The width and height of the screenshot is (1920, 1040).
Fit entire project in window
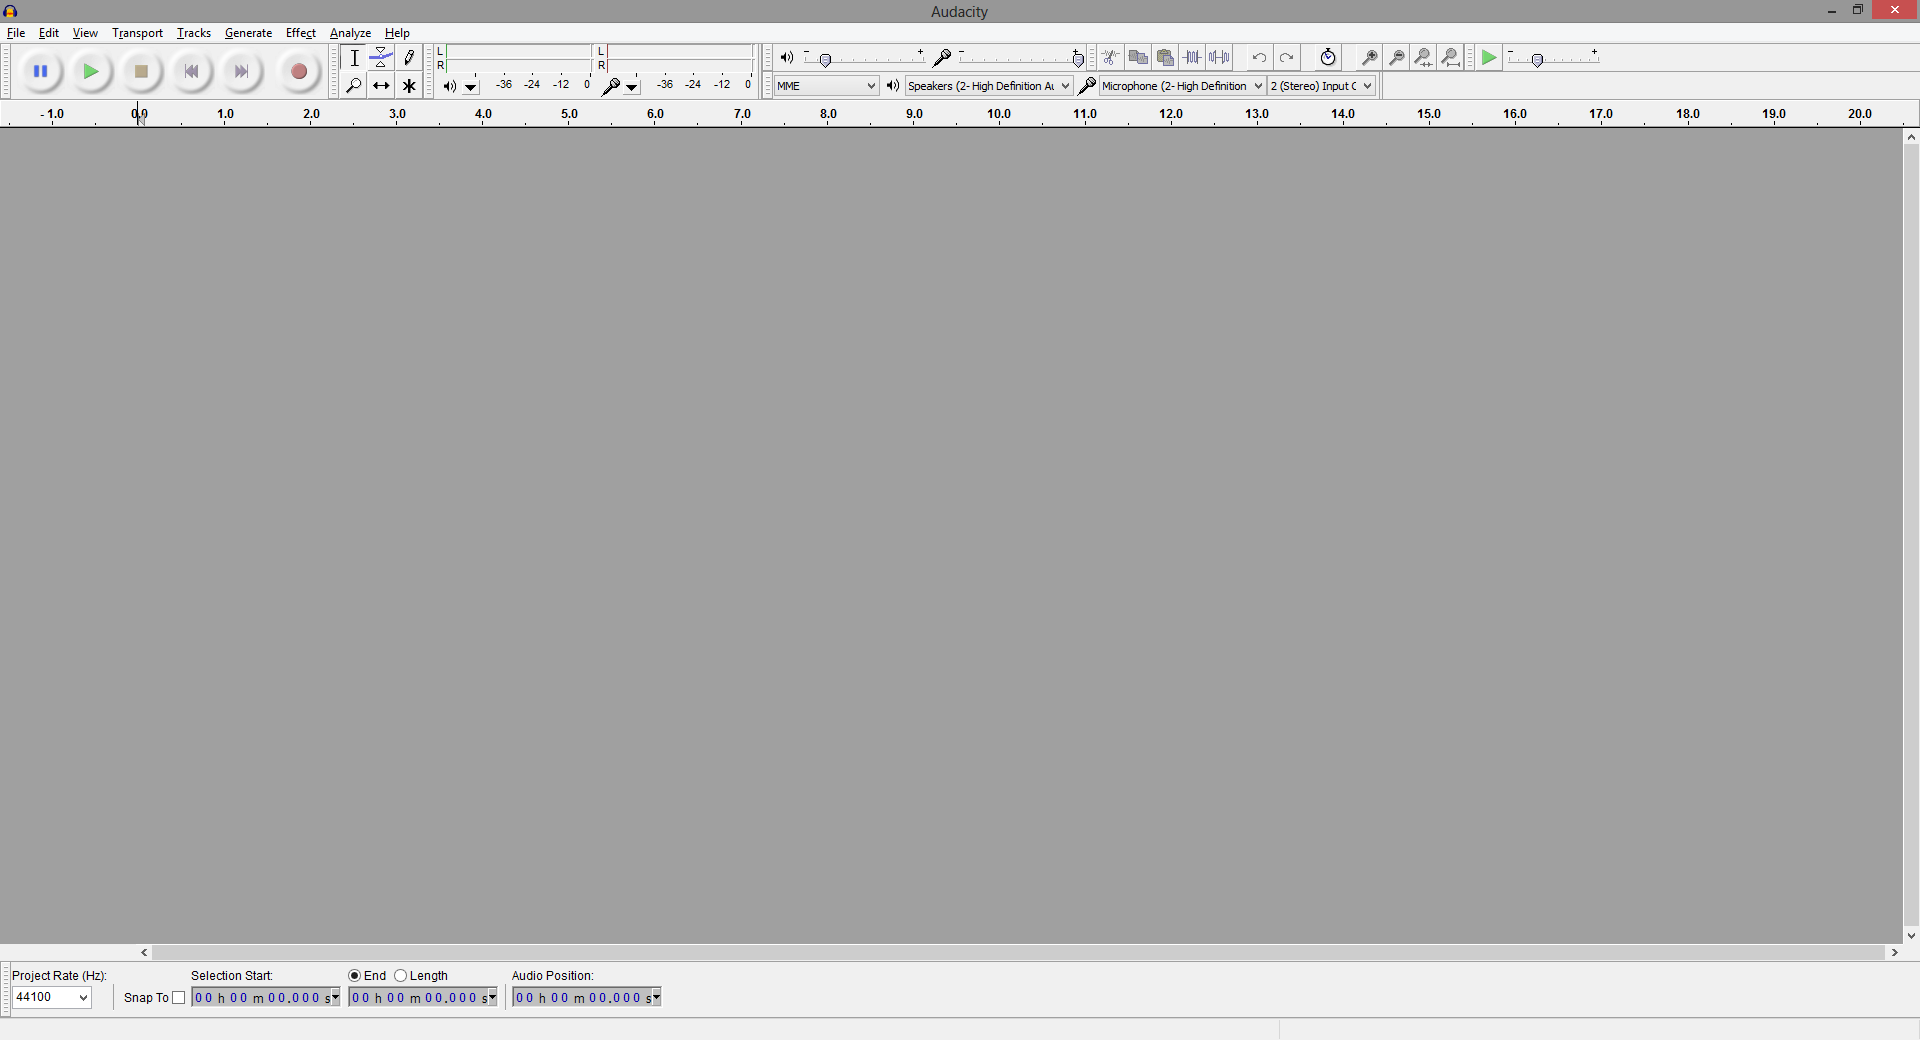pos(1451,58)
